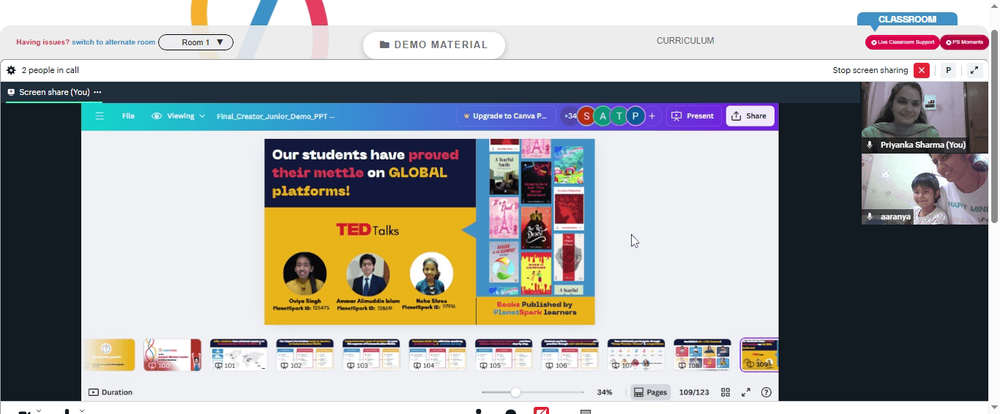Click the Share button
The width and height of the screenshot is (1000, 414).
click(x=750, y=116)
